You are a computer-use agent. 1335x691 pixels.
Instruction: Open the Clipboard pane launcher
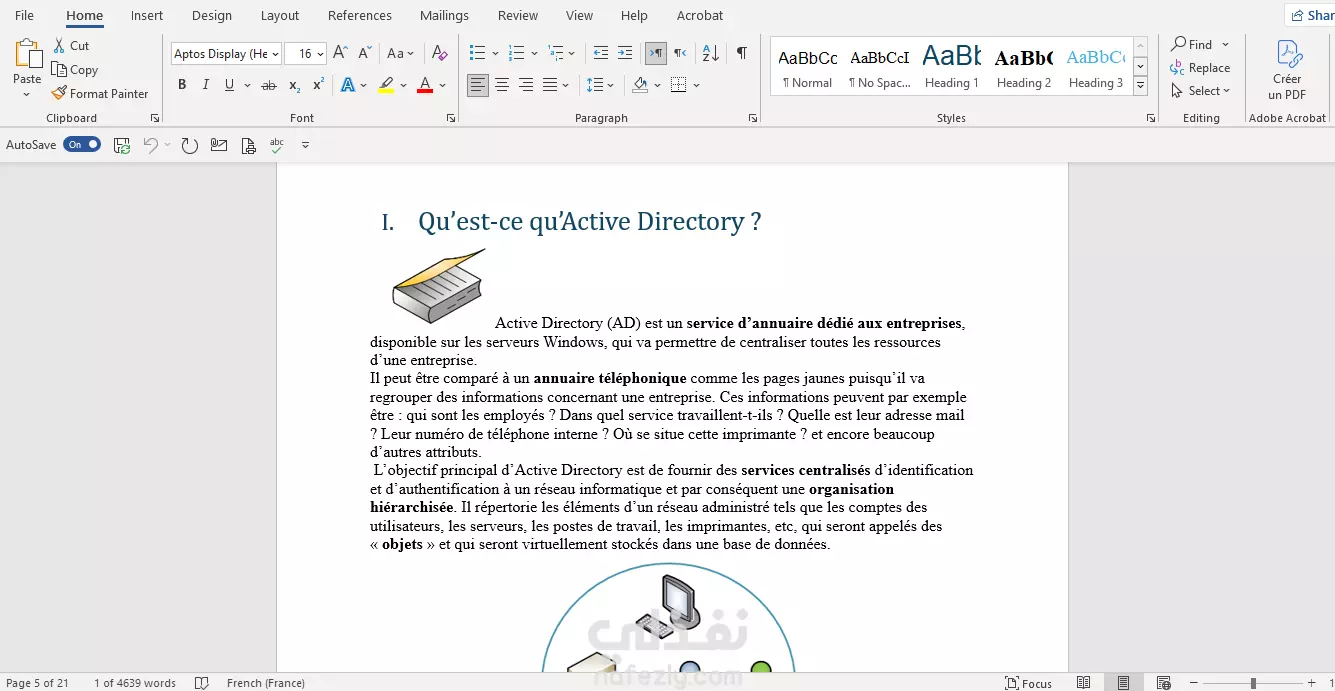point(155,118)
